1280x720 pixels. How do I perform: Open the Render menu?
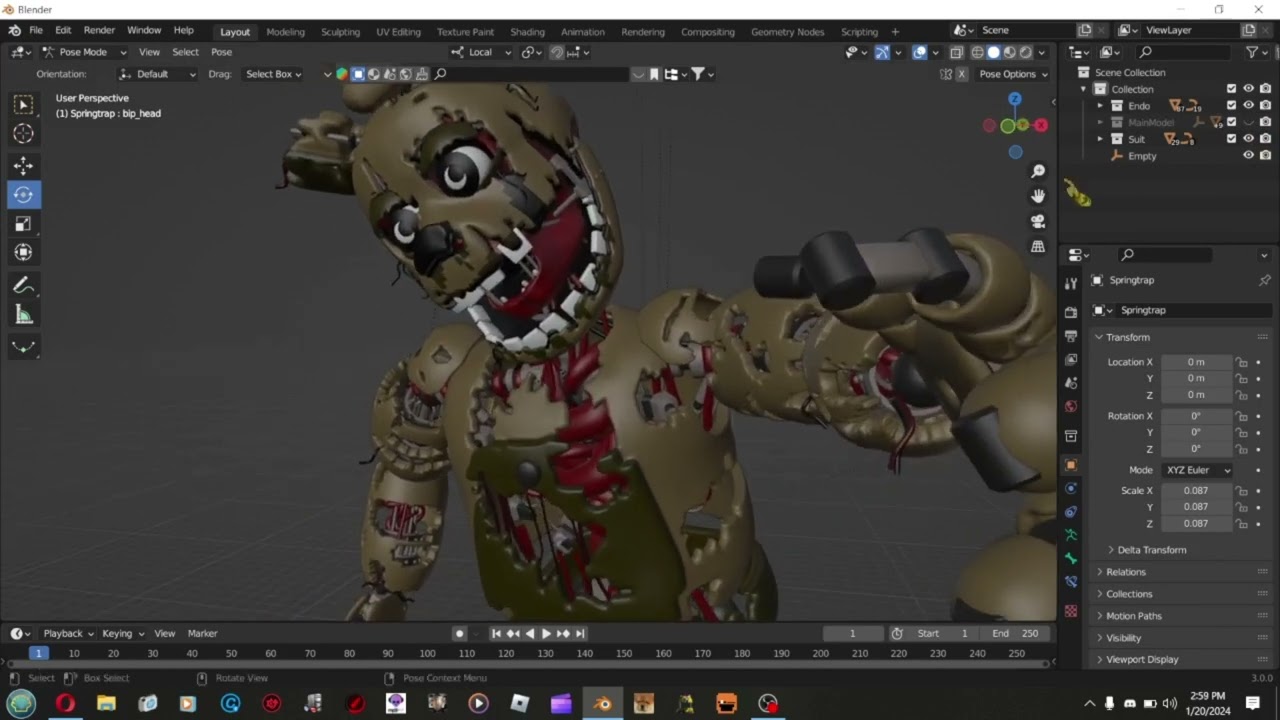click(99, 31)
